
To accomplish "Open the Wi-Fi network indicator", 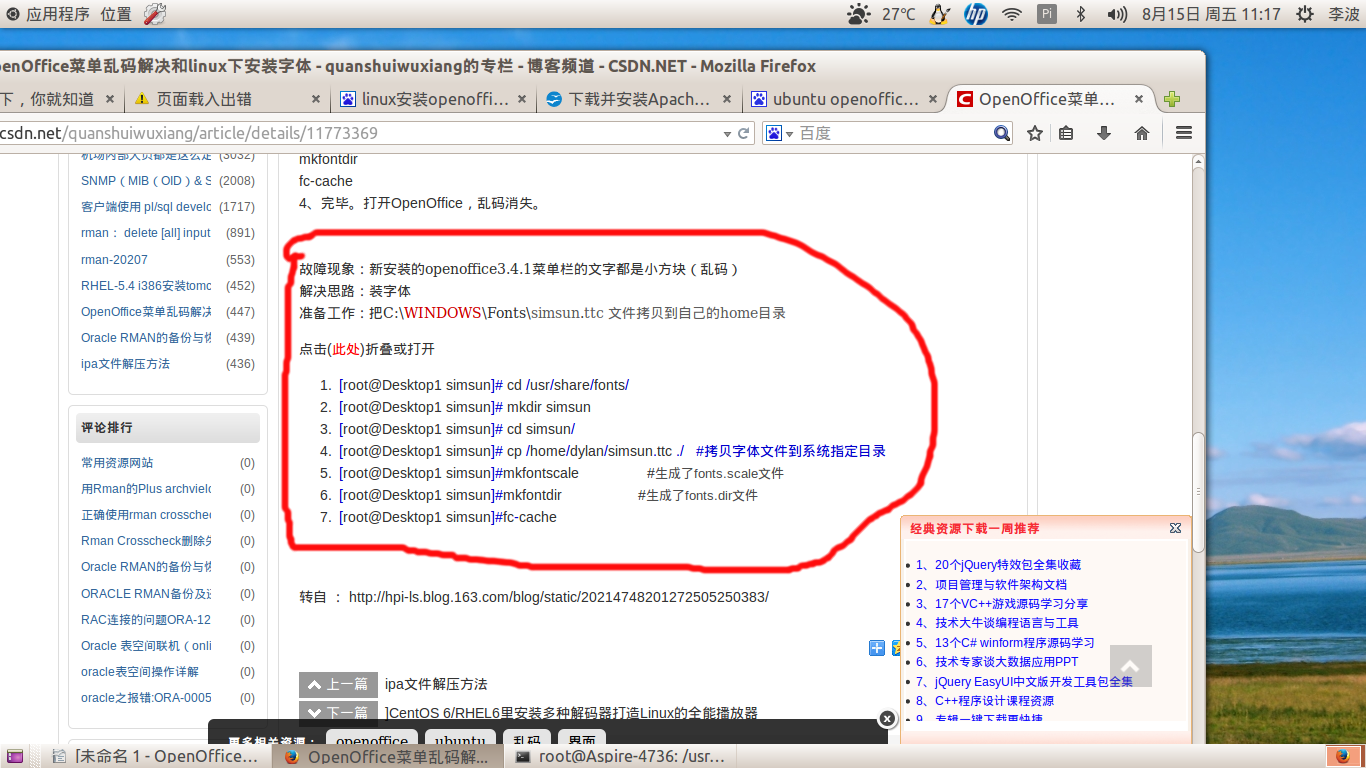I will [x=1012, y=14].
